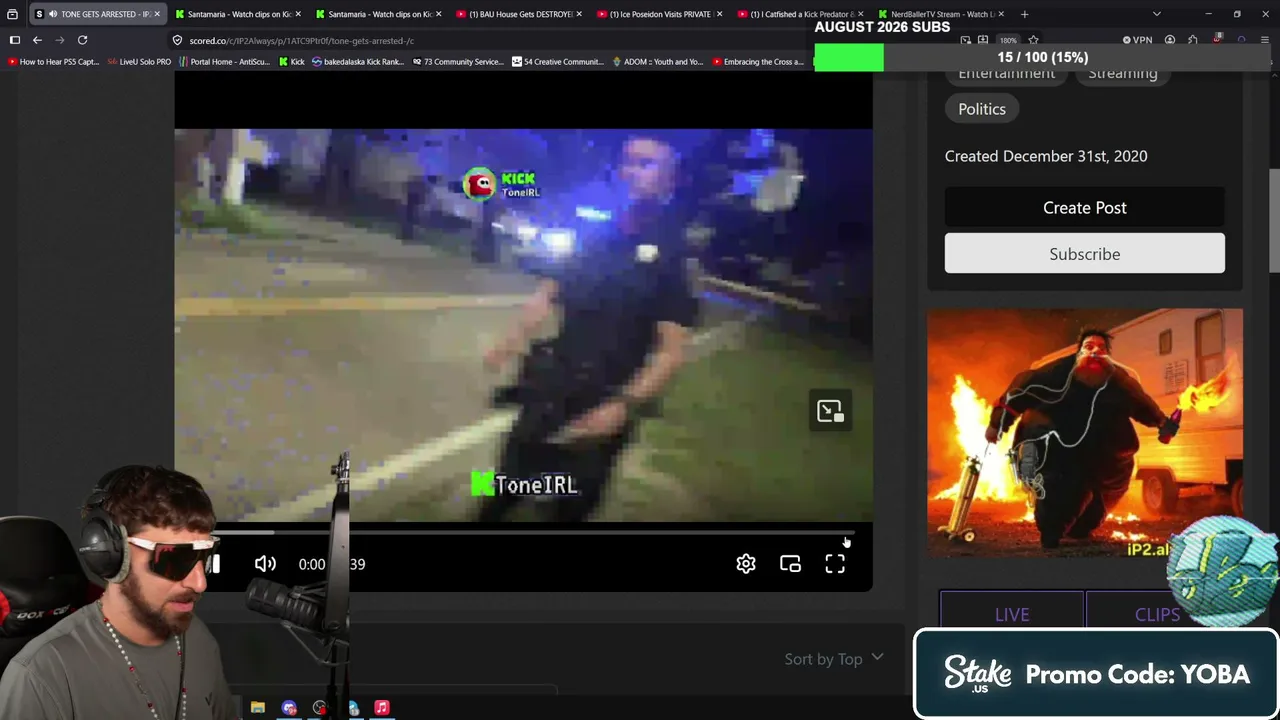Switch to I Catfished a Kick Predator tab
This screenshot has height=720, width=1280.
pyautogui.click(x=801, y=14)
